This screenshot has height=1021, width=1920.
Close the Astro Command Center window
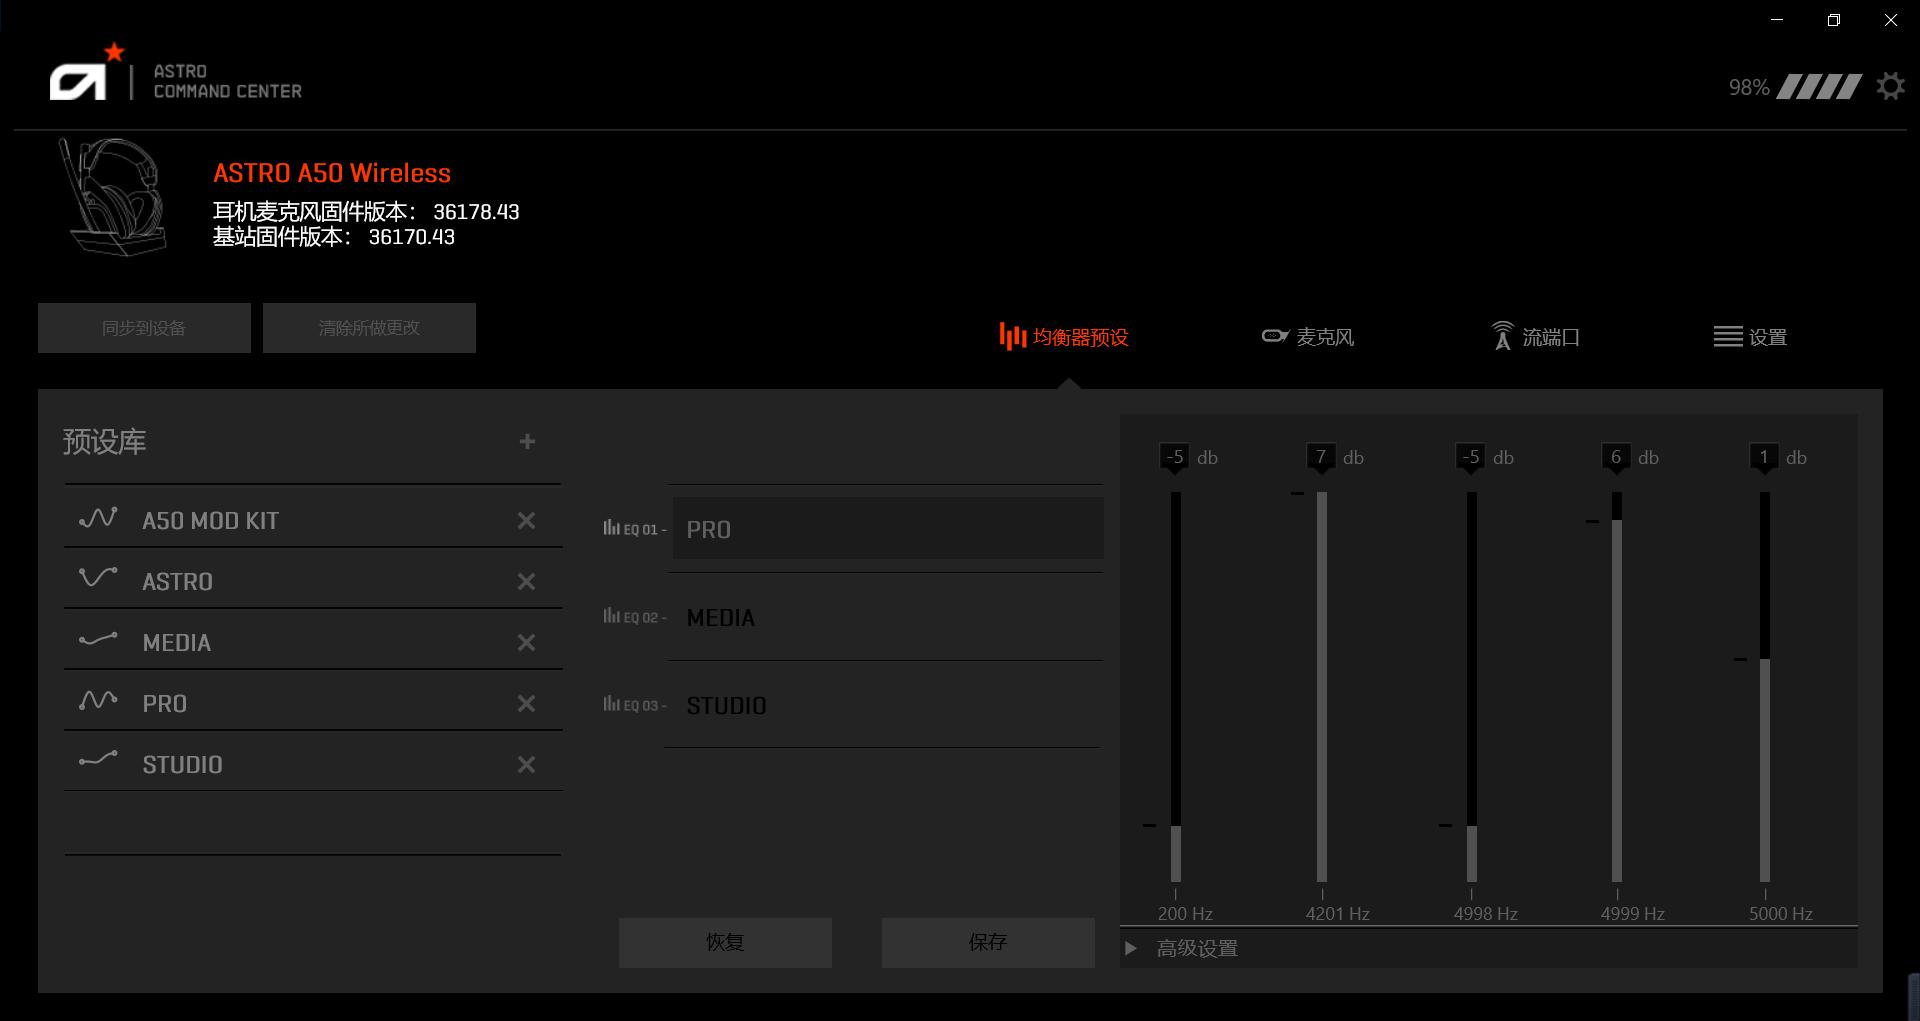(1890, 20)
